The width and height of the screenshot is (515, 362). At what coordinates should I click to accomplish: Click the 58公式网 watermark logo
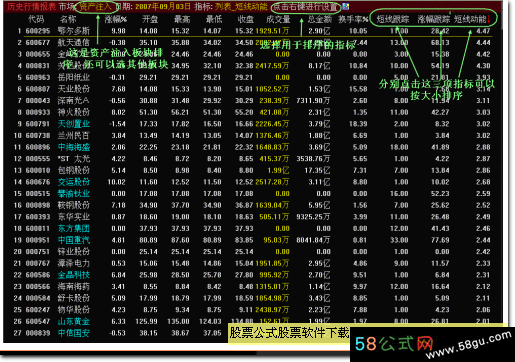(394, 344)
